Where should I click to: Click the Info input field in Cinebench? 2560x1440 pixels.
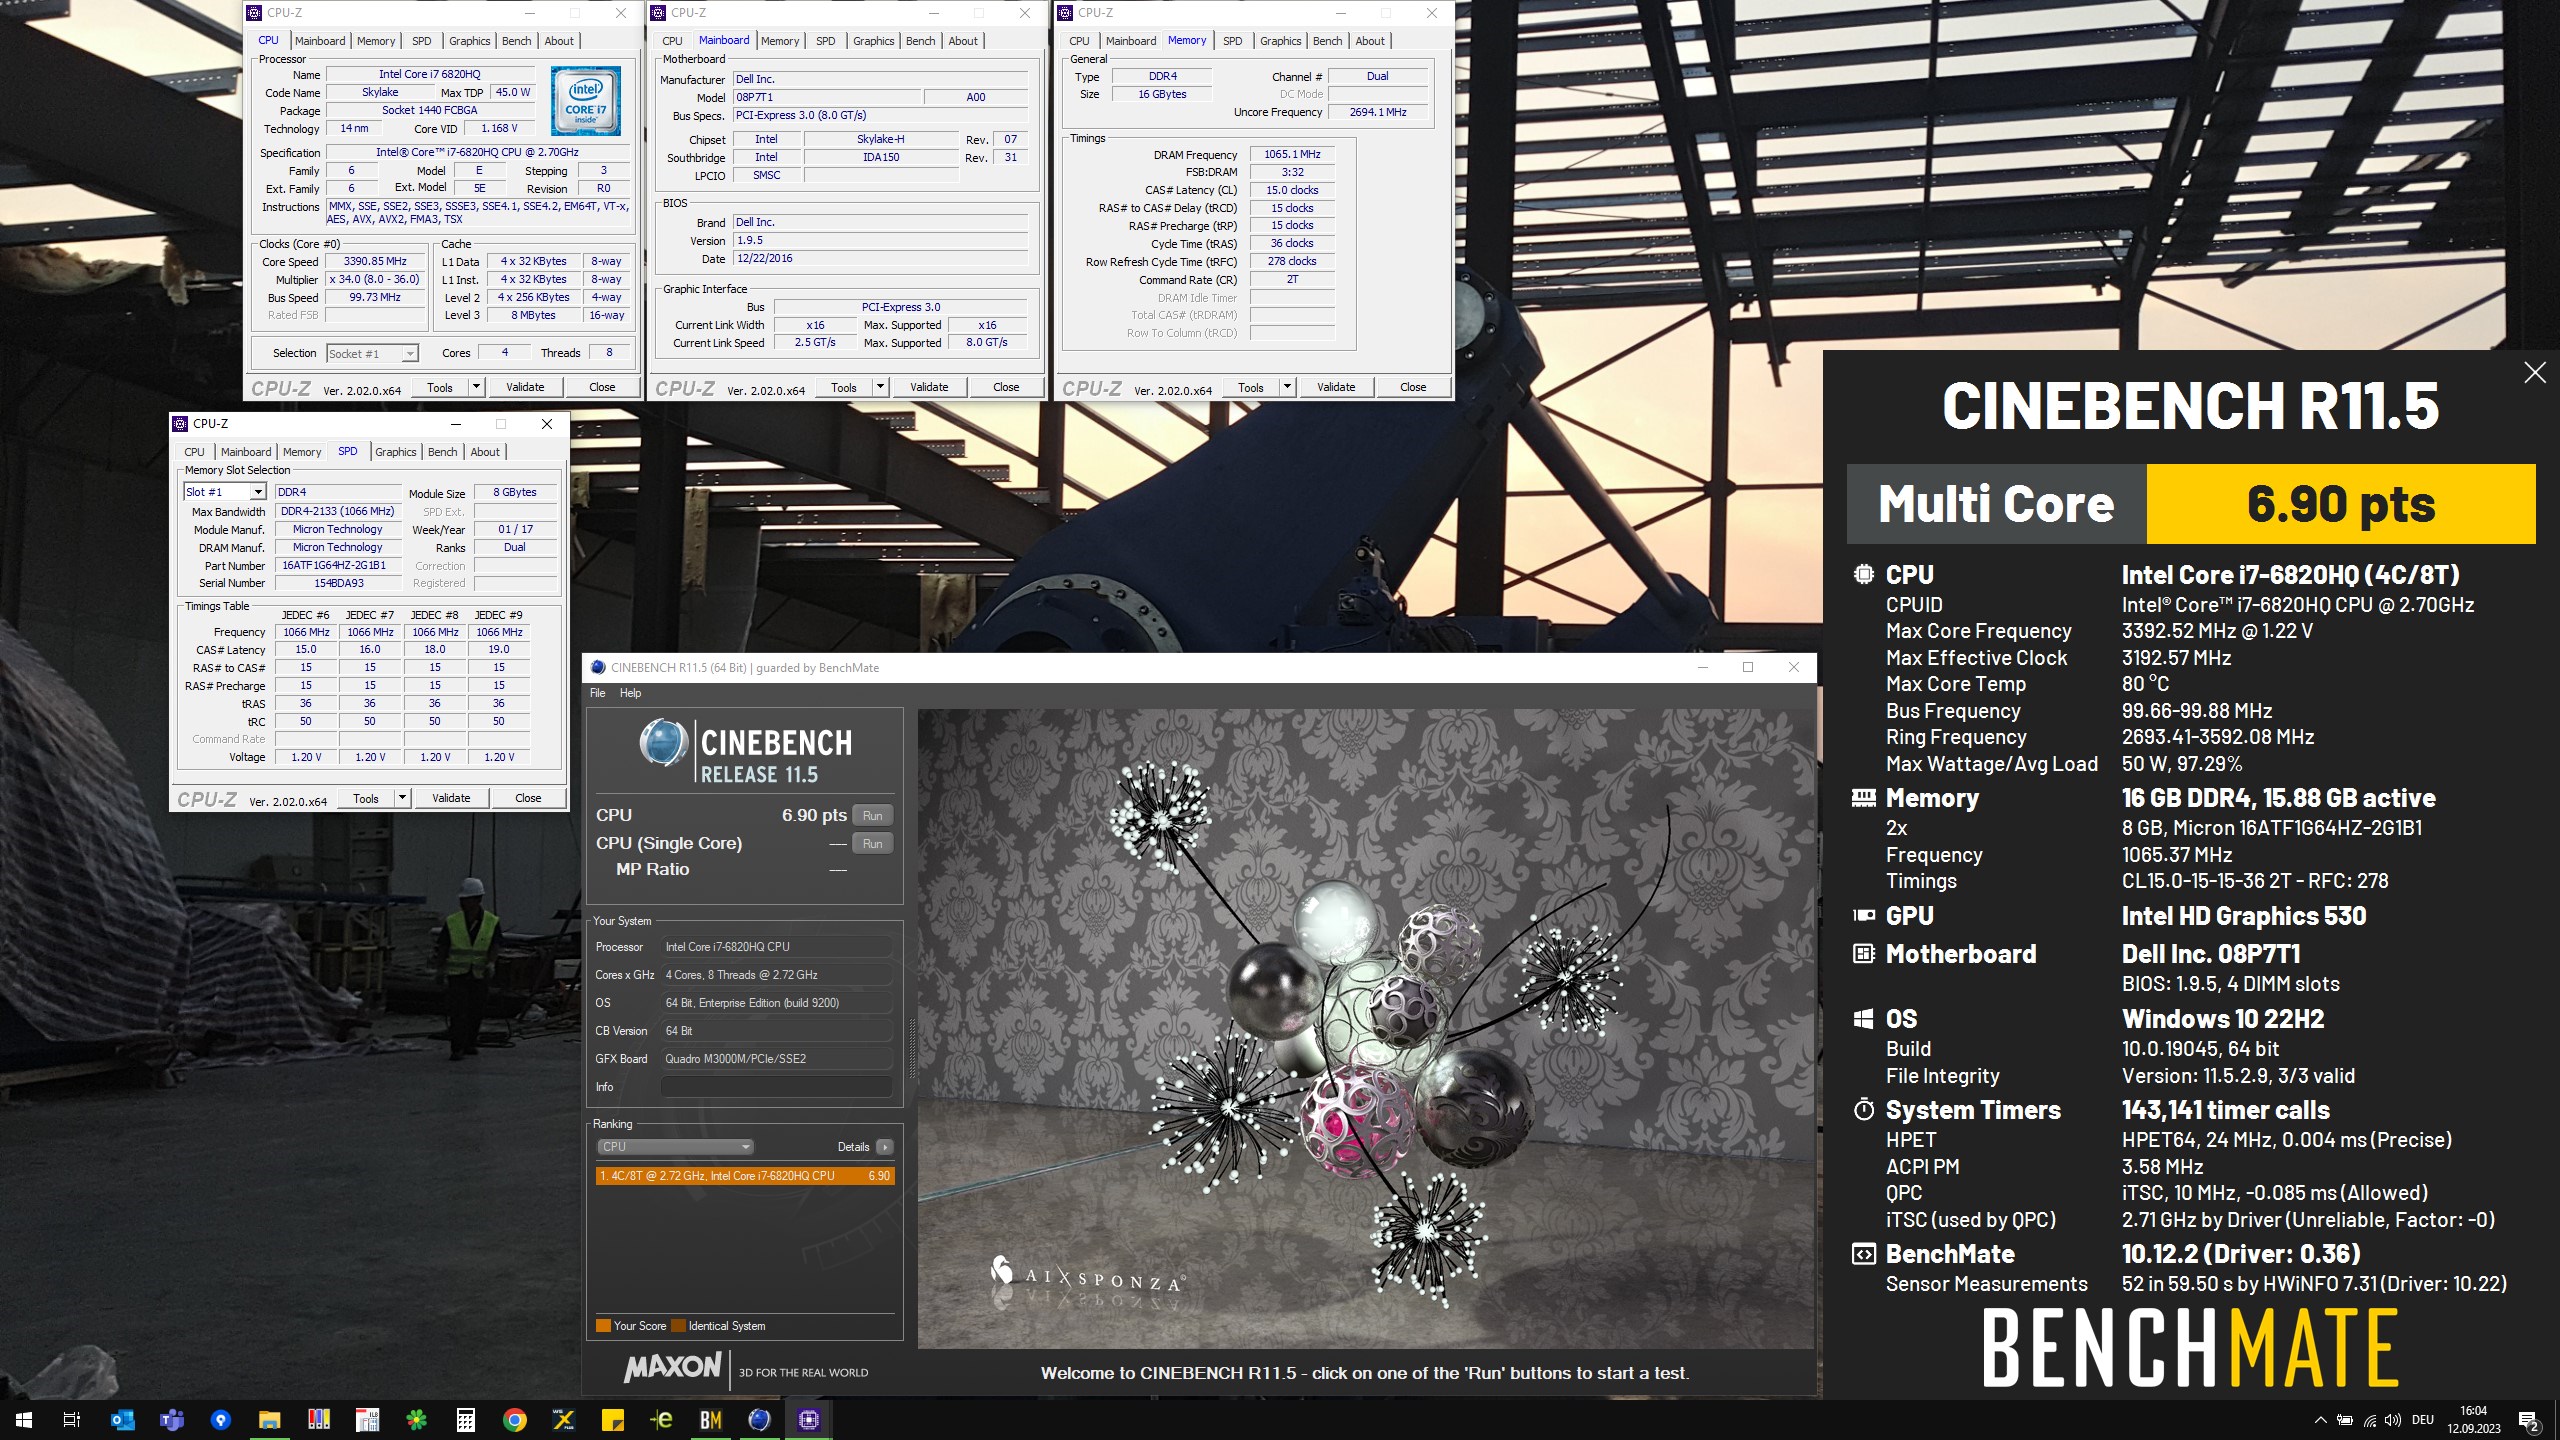776,1087
